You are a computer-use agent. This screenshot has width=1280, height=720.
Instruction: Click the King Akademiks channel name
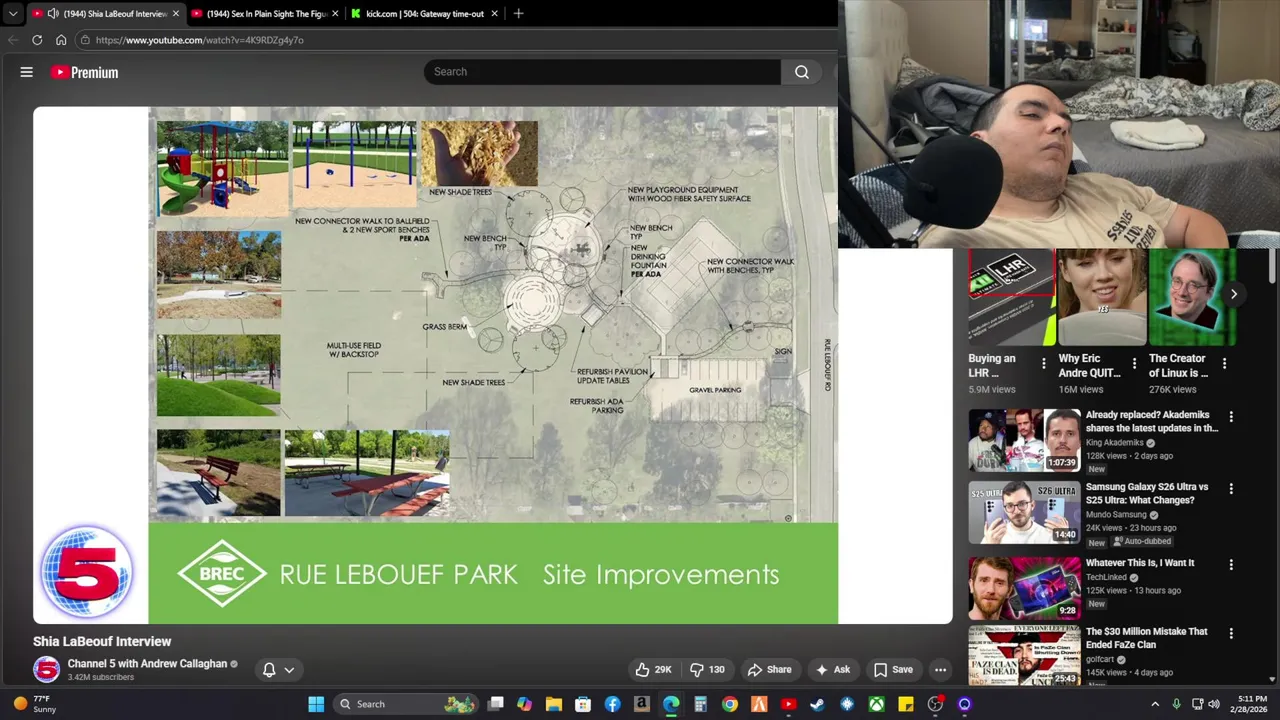[x=1114, y=443]
